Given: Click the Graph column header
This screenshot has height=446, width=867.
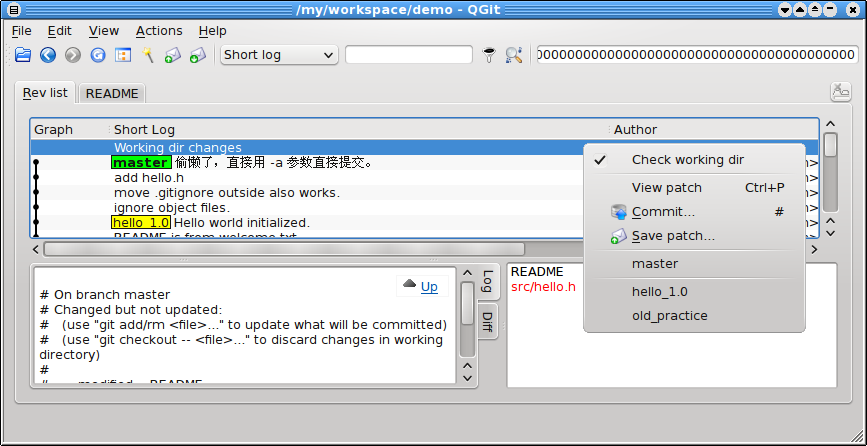Looking at the screenshot, I should tap(69, 130).
